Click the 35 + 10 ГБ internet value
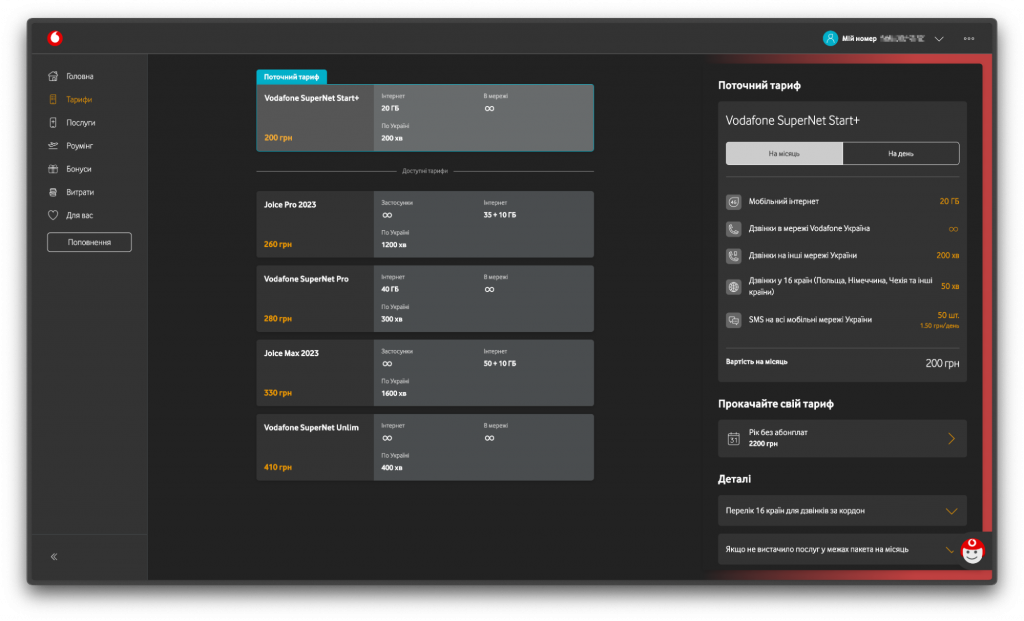The height and width of the screenshot is (621, 1024). tap(500, 215)
